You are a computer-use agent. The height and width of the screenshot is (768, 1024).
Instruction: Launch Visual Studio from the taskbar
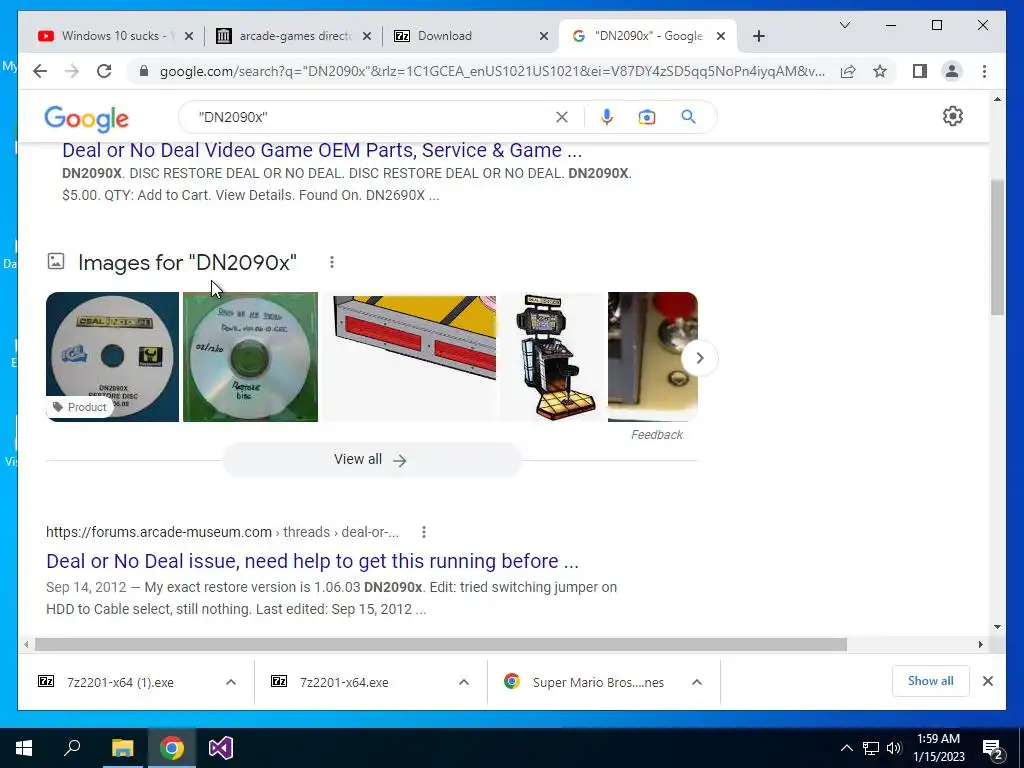(x=221, y=748)
